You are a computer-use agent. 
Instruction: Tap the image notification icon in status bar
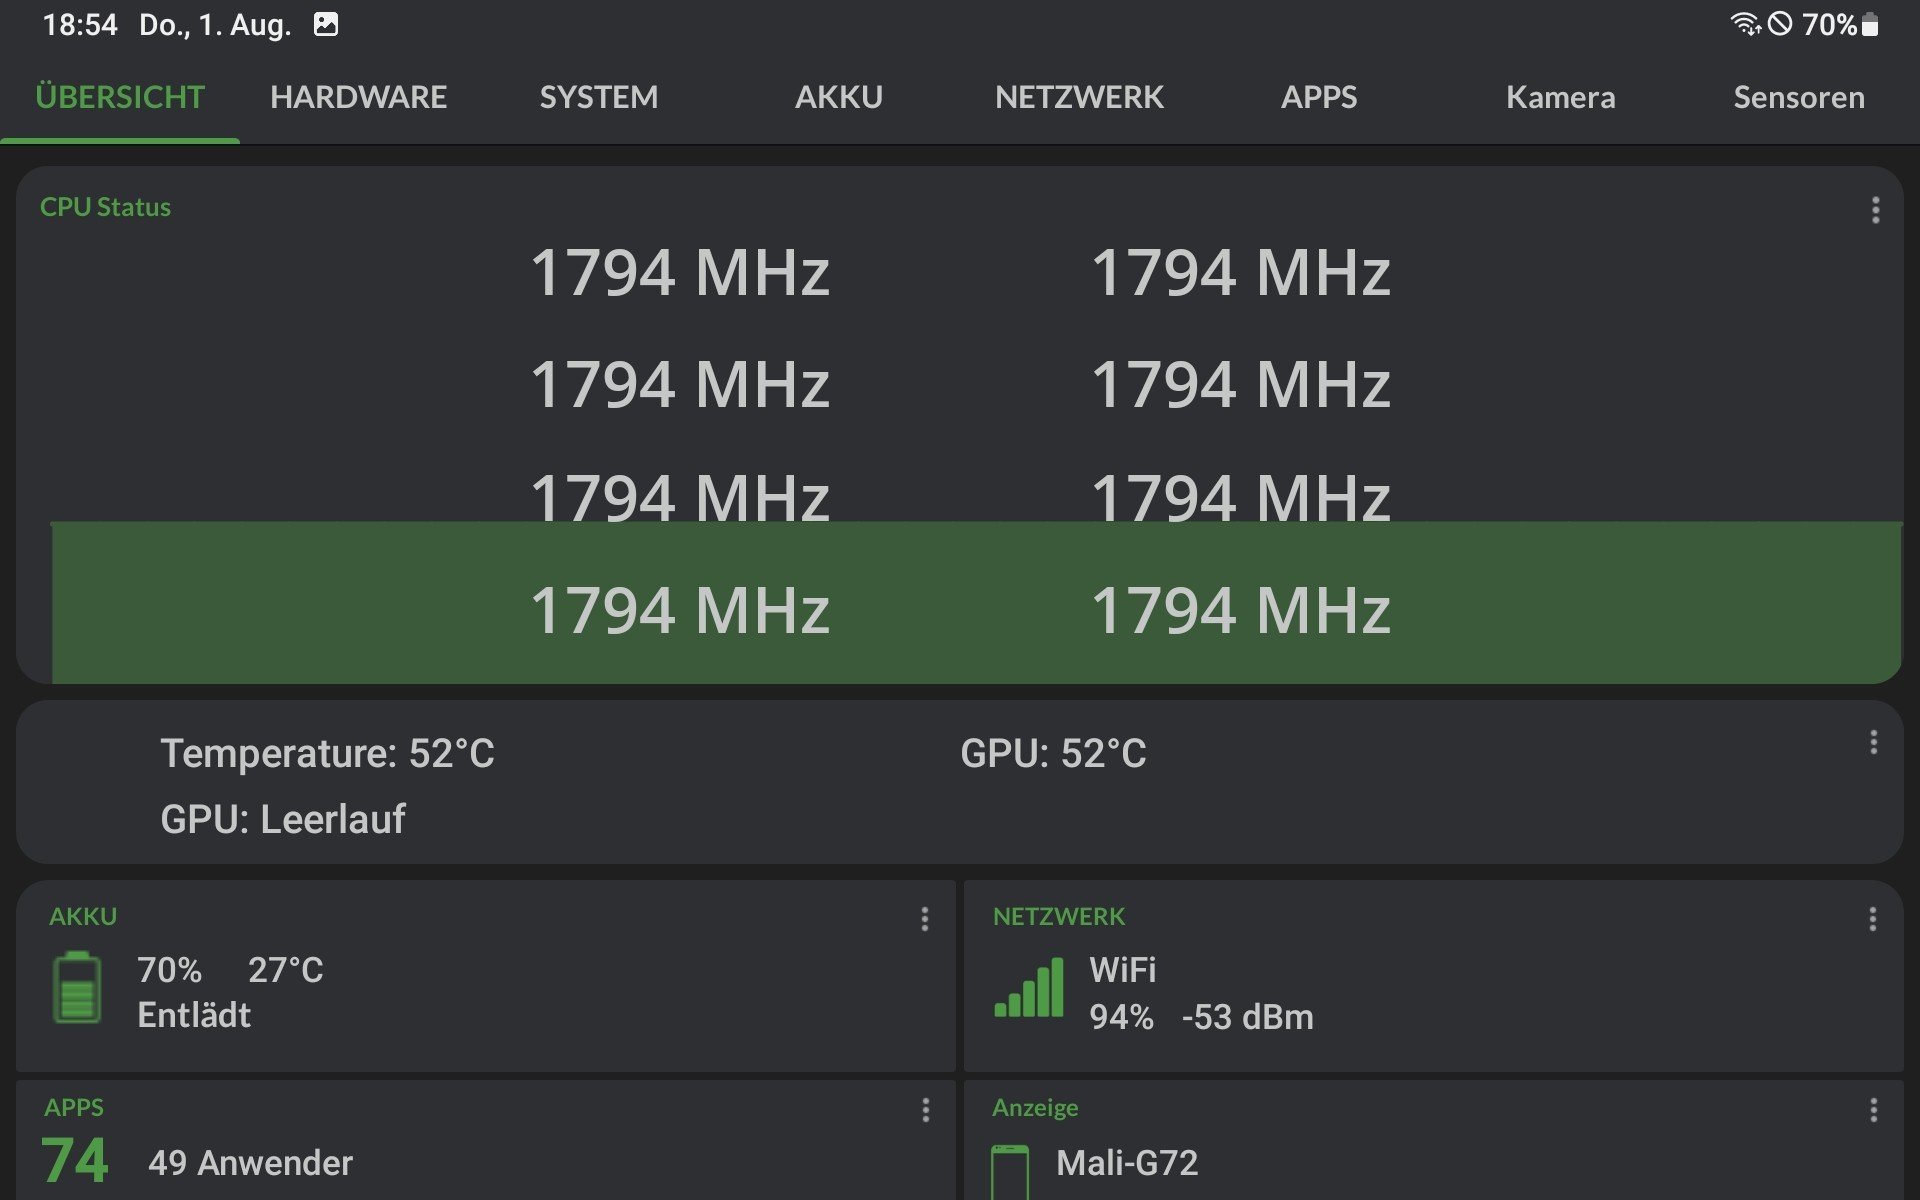[326, 25]
